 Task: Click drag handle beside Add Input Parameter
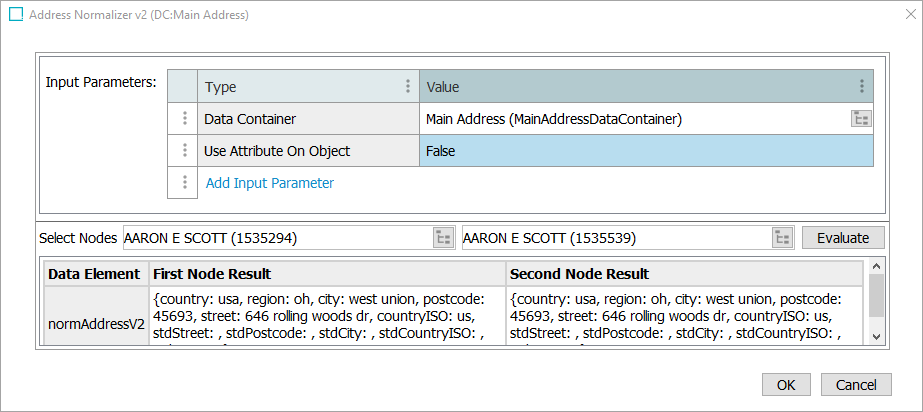click(184, 183)
